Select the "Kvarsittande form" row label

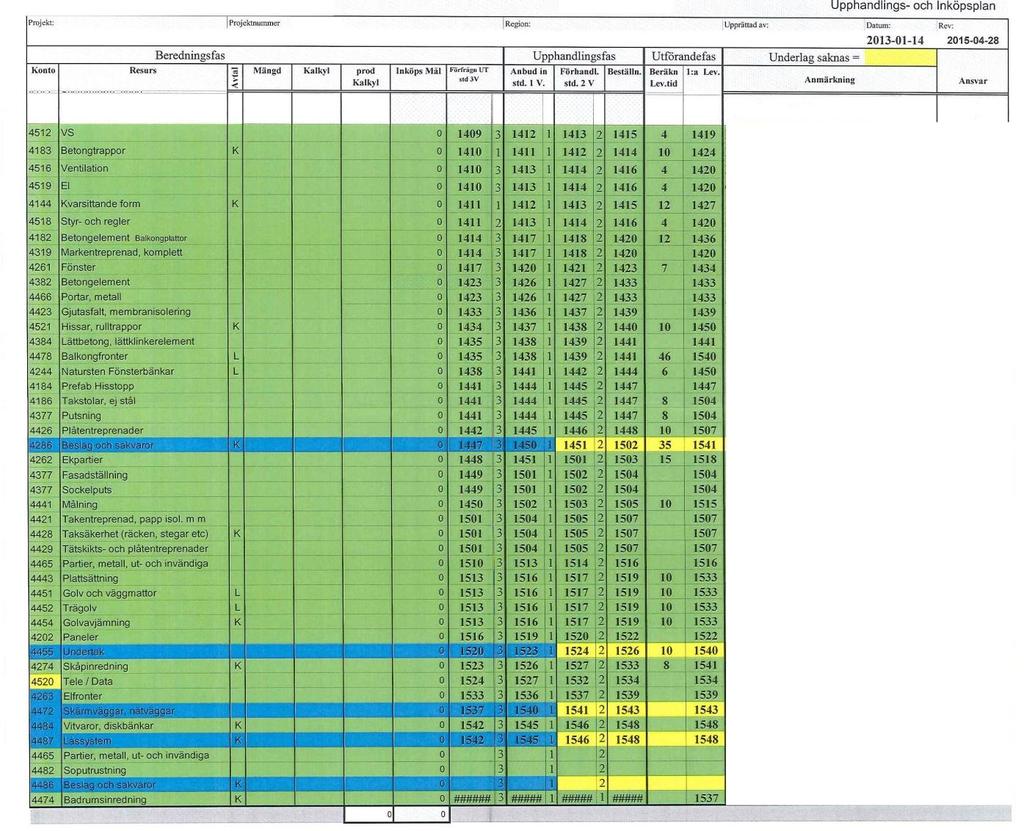click(x=101, y=204)
